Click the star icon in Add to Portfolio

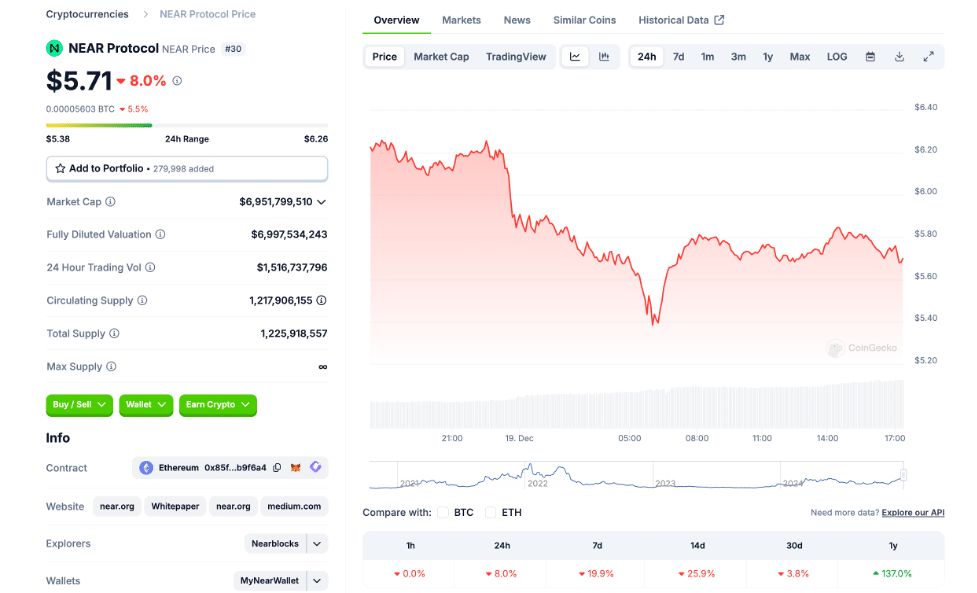click(x=60, y=168)
